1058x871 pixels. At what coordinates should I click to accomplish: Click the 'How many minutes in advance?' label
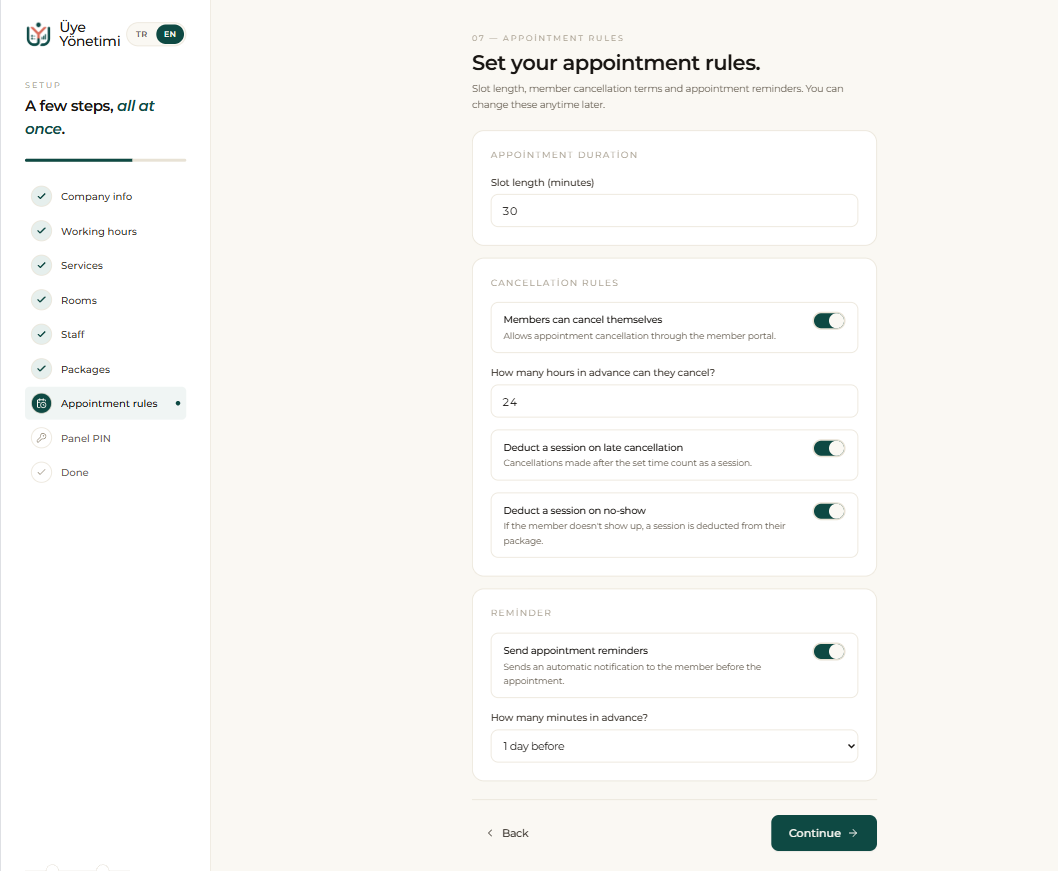click(x=569, y=718)
